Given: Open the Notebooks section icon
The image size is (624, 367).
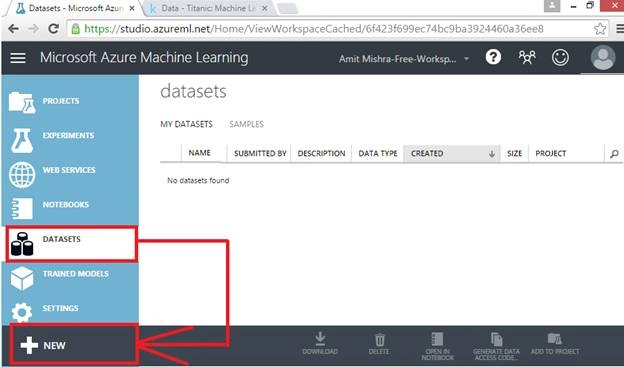Looking at the screenshot, I should tap(22, 209).
